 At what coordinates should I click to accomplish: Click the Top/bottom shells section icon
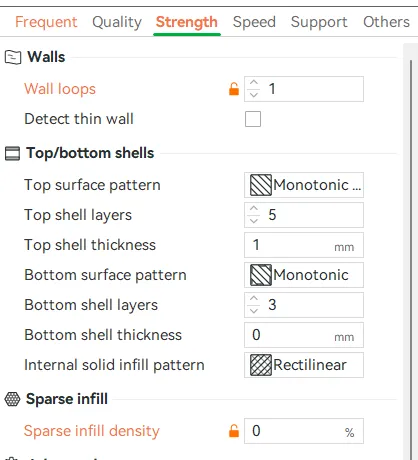(x=12, y=154)
